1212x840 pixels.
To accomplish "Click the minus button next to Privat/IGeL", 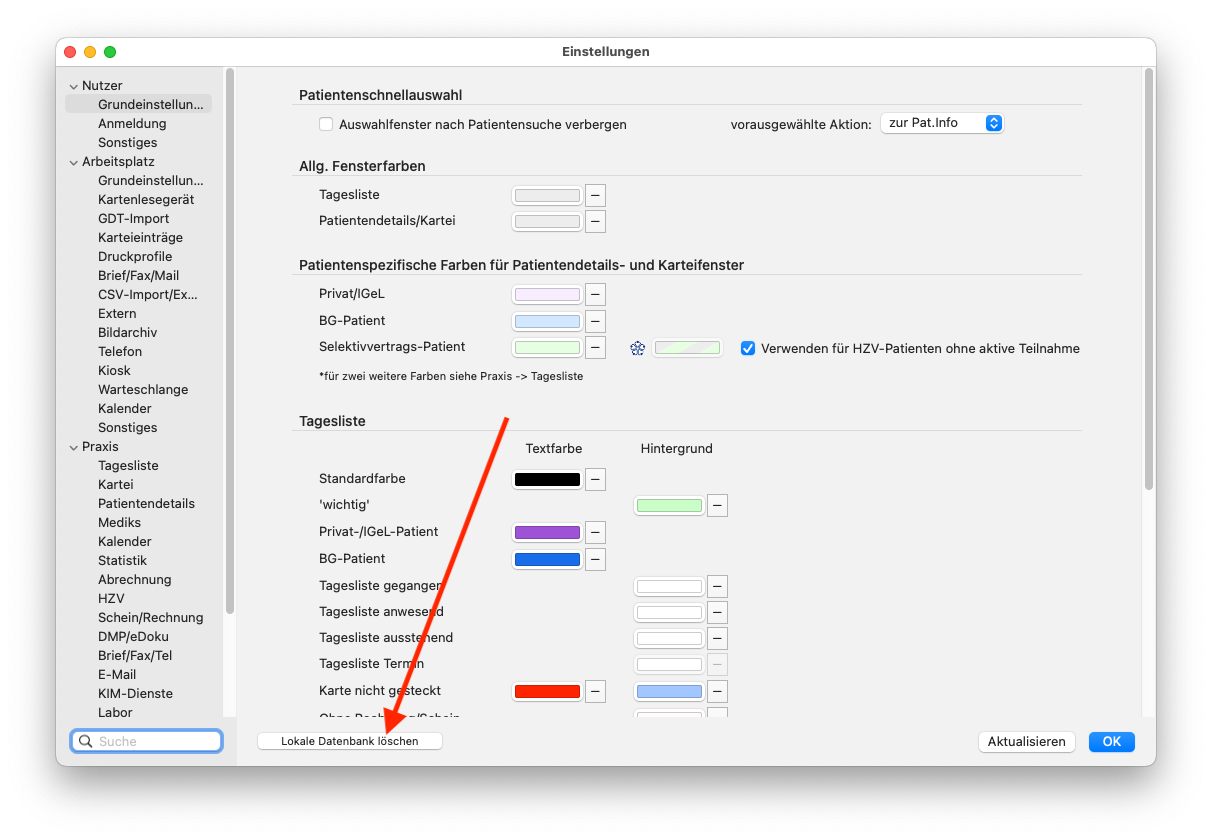I will point(596,295).
